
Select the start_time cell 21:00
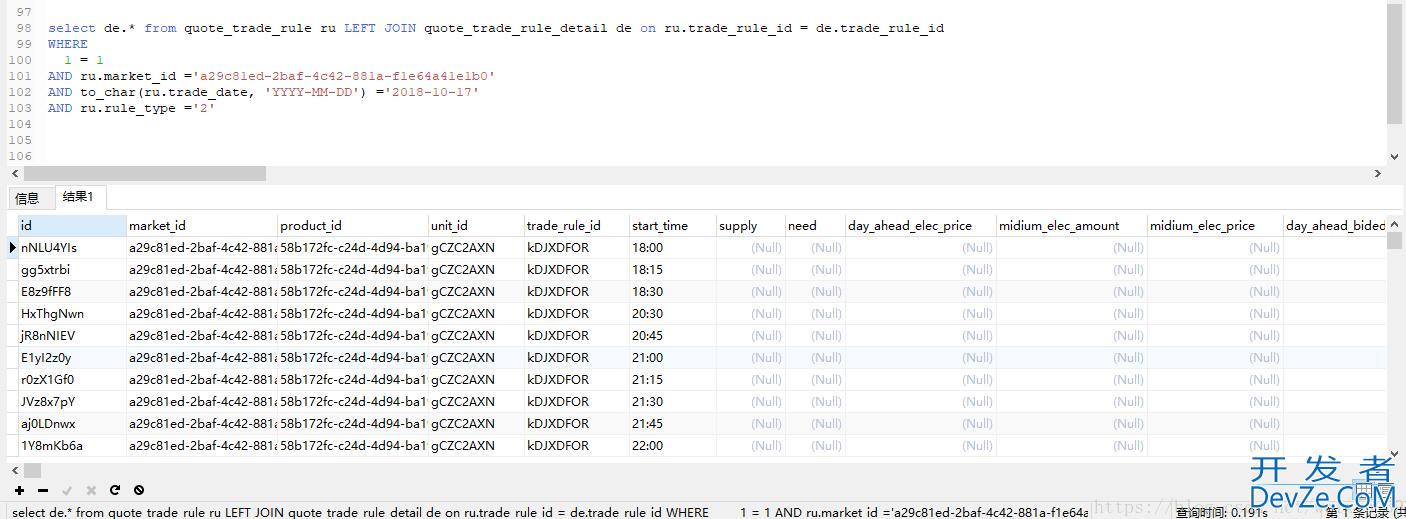click(x=673, y=357)
